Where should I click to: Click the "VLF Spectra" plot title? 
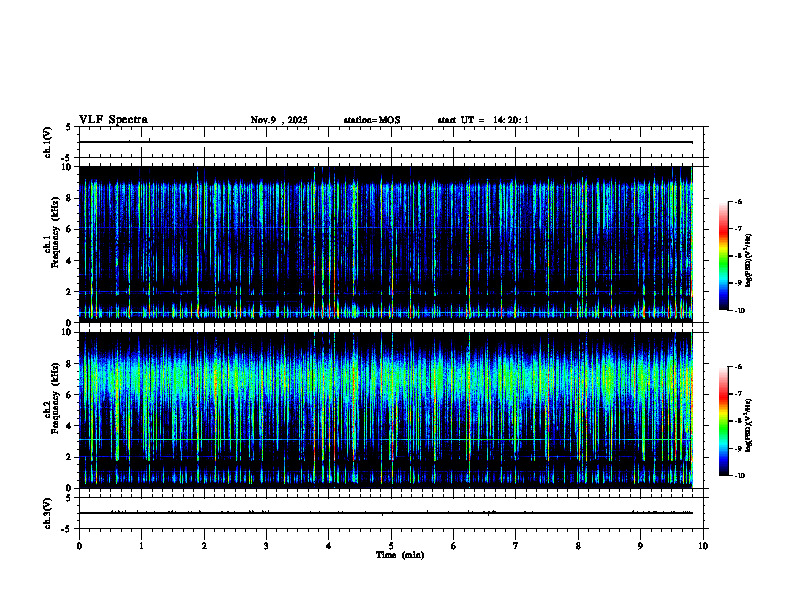point(113,120)
